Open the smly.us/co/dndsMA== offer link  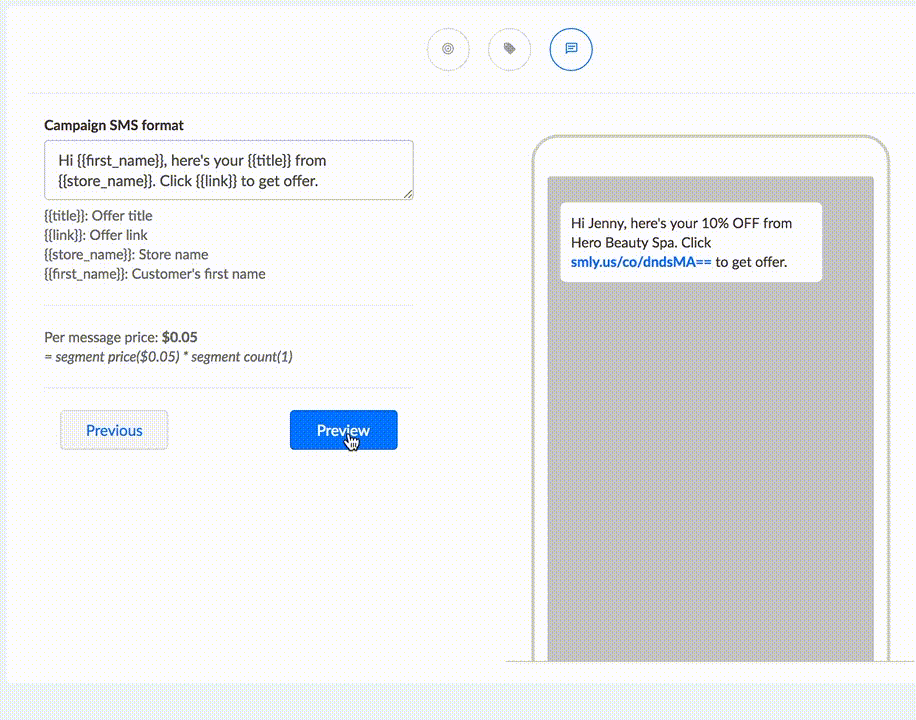pos(641,262)
